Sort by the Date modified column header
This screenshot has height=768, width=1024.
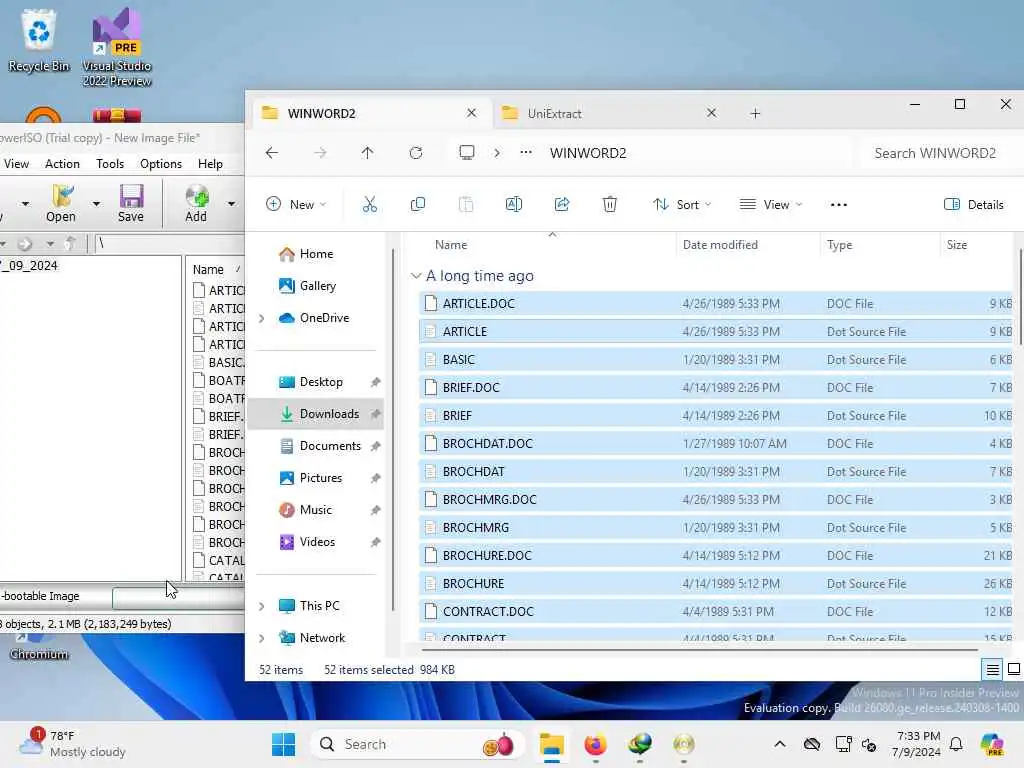point(720,245)
